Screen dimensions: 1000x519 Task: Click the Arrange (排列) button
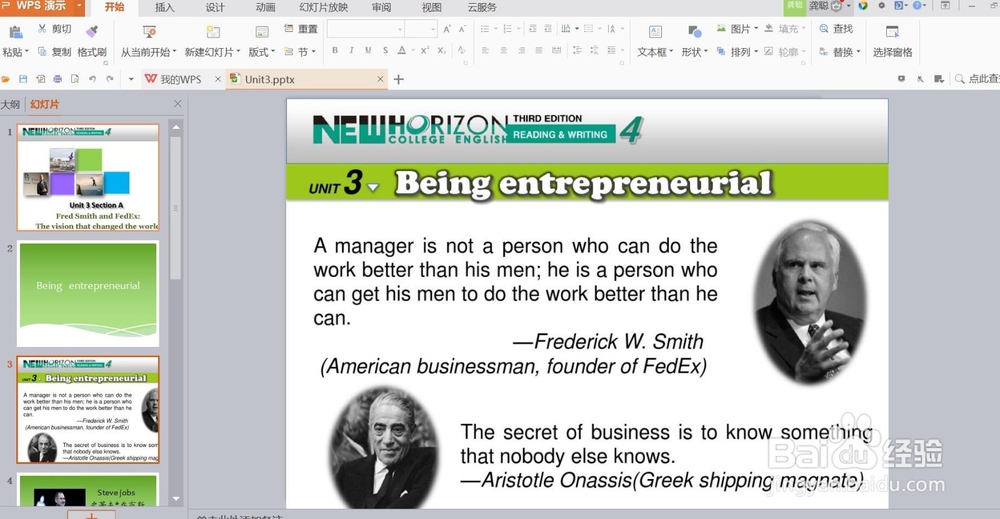[x=737, y=52]
